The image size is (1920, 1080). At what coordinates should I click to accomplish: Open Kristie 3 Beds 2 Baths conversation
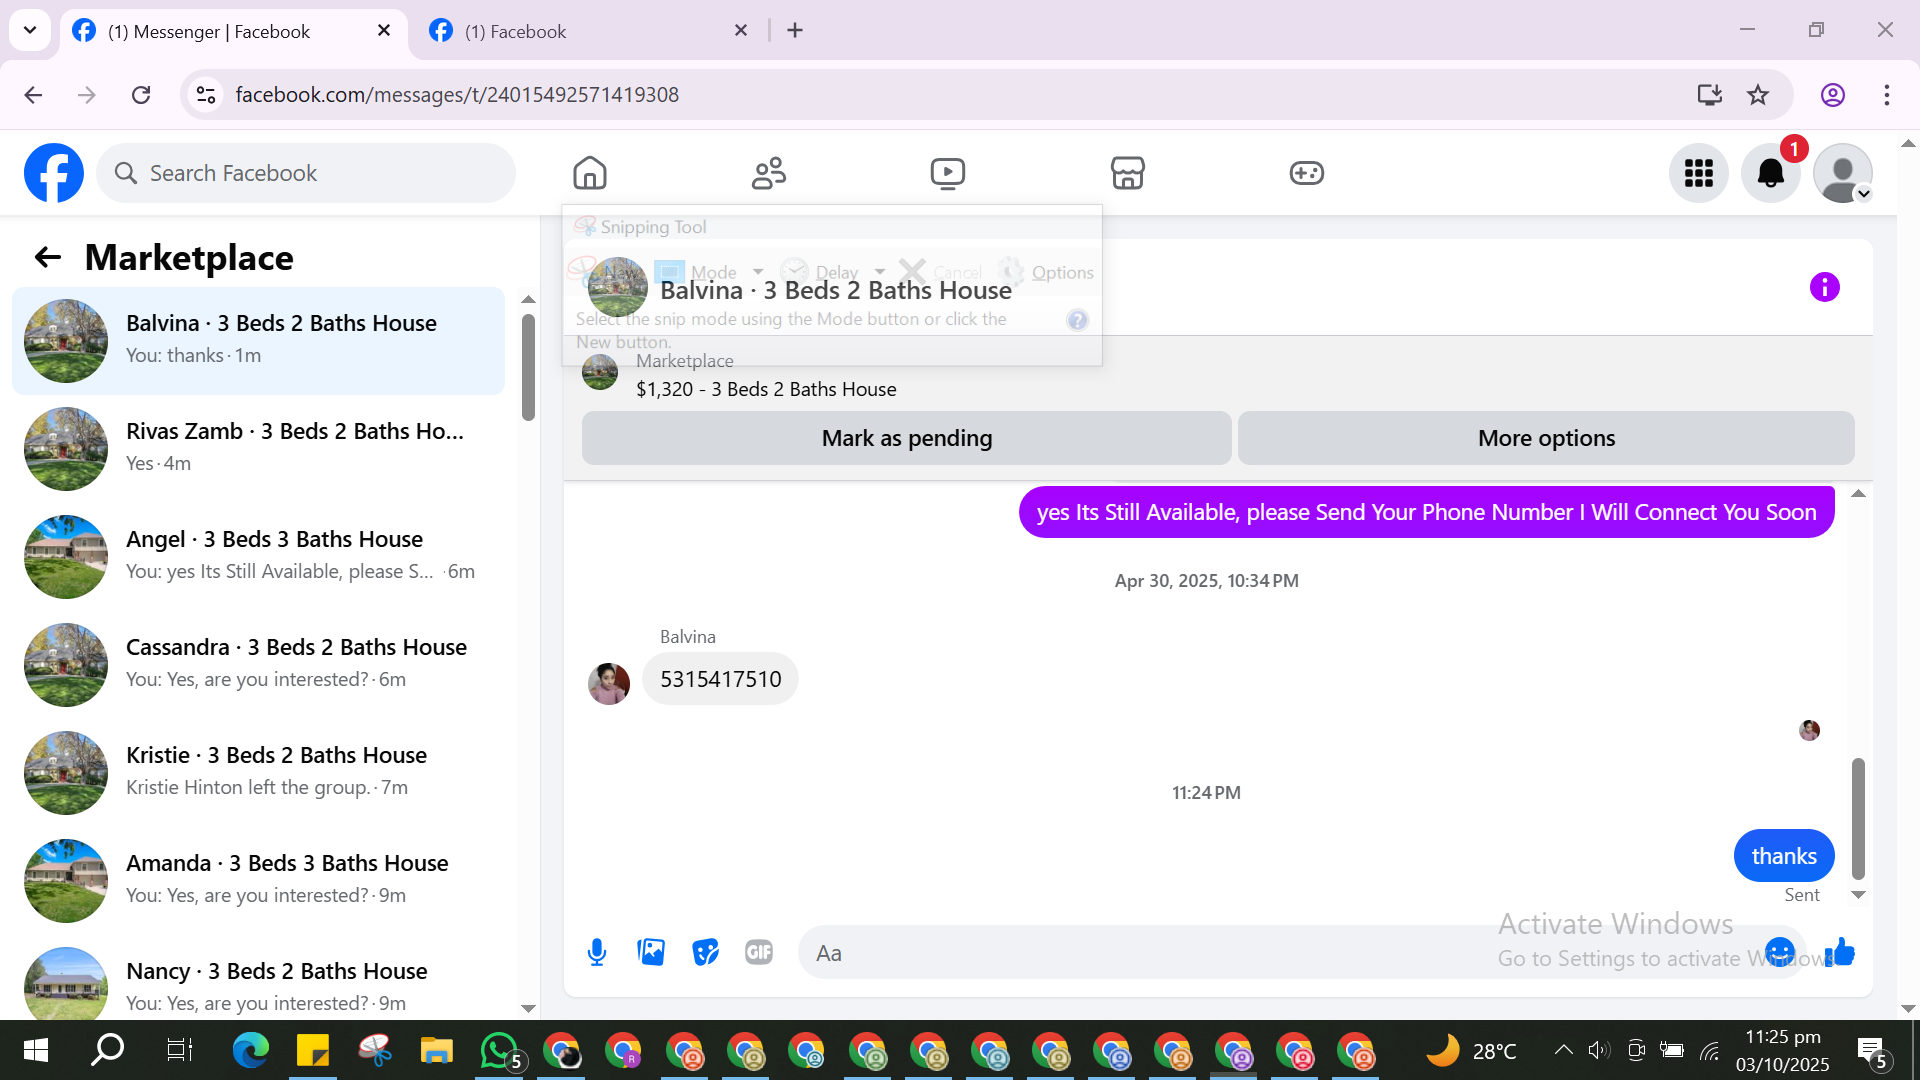(258, 773)
